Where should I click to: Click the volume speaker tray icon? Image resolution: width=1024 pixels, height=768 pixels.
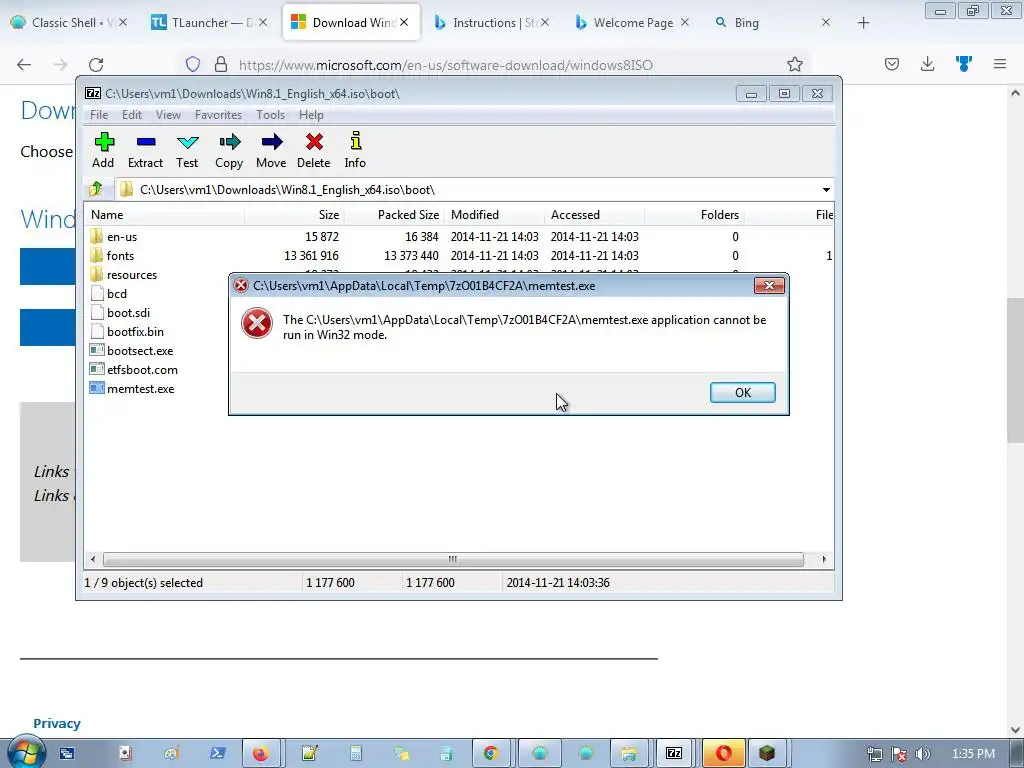(x=923, y=754)
